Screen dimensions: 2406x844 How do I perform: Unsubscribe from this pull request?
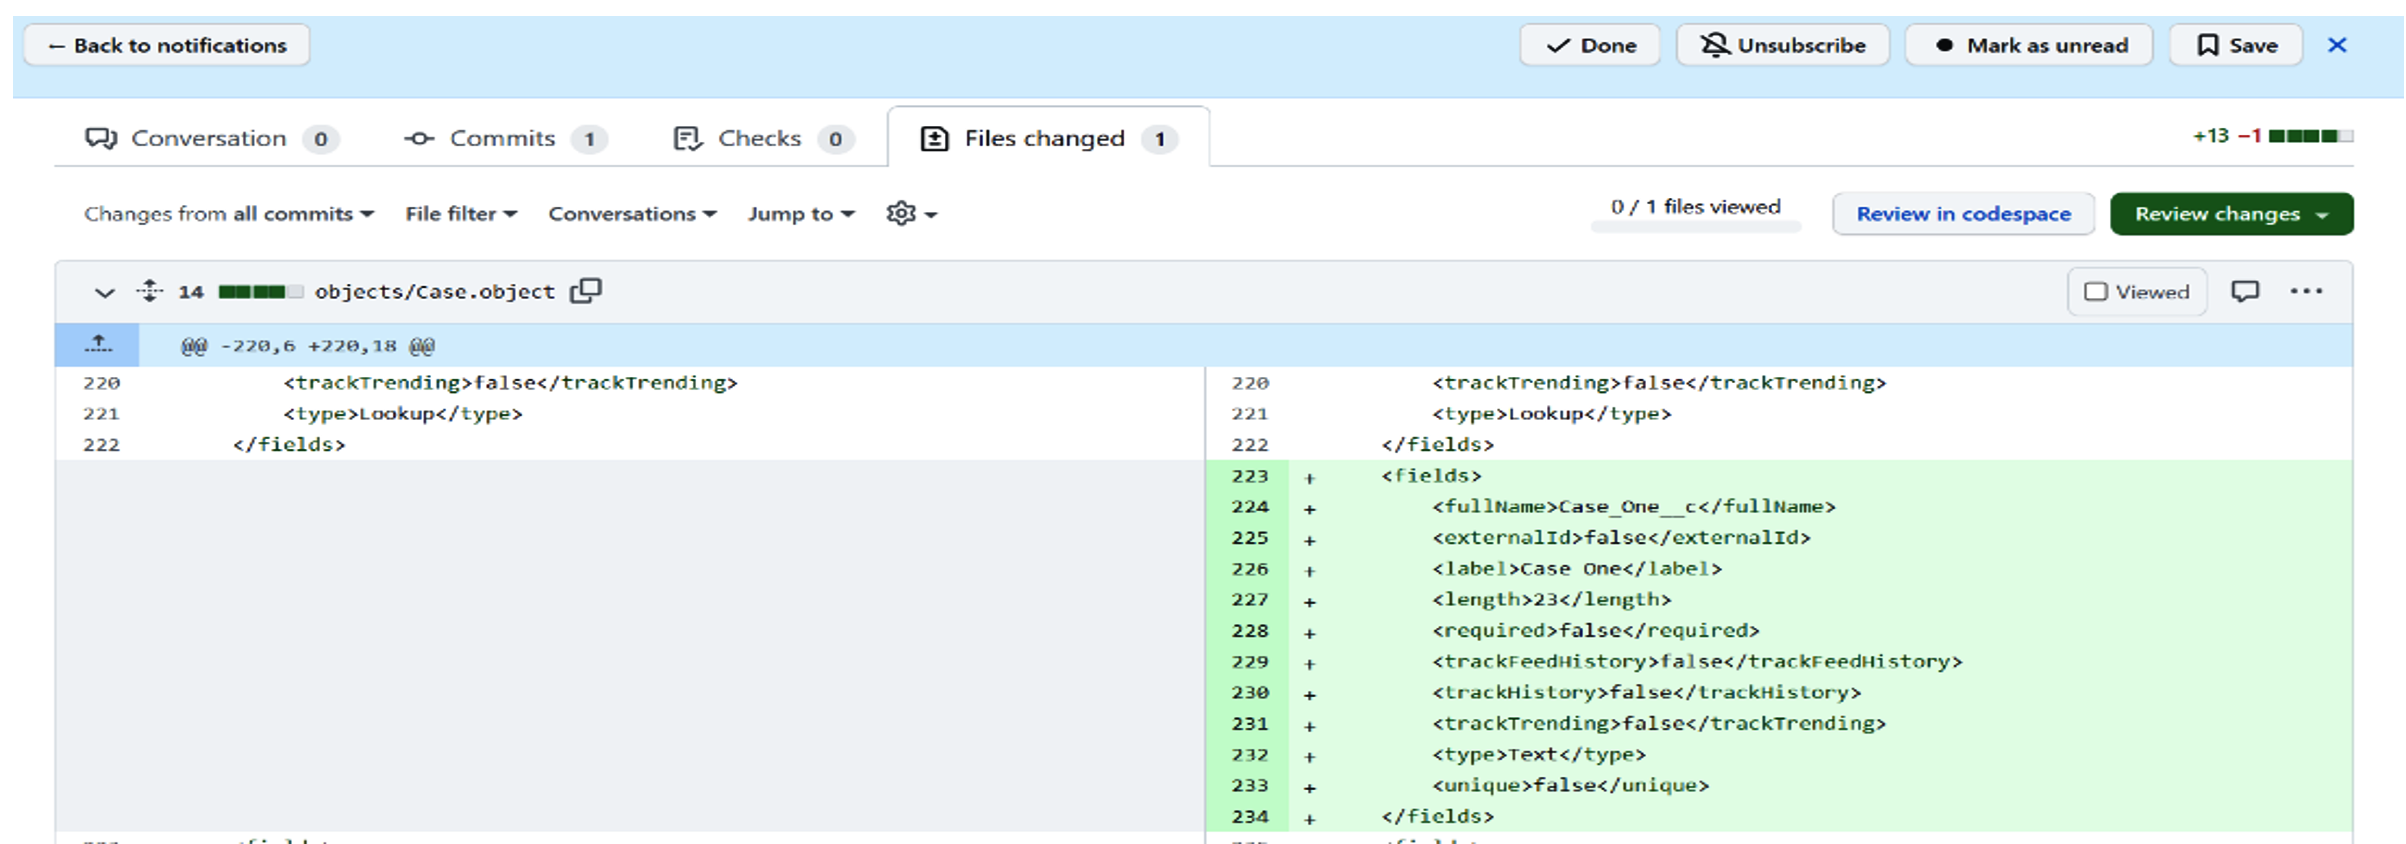tap(1782, 45)
